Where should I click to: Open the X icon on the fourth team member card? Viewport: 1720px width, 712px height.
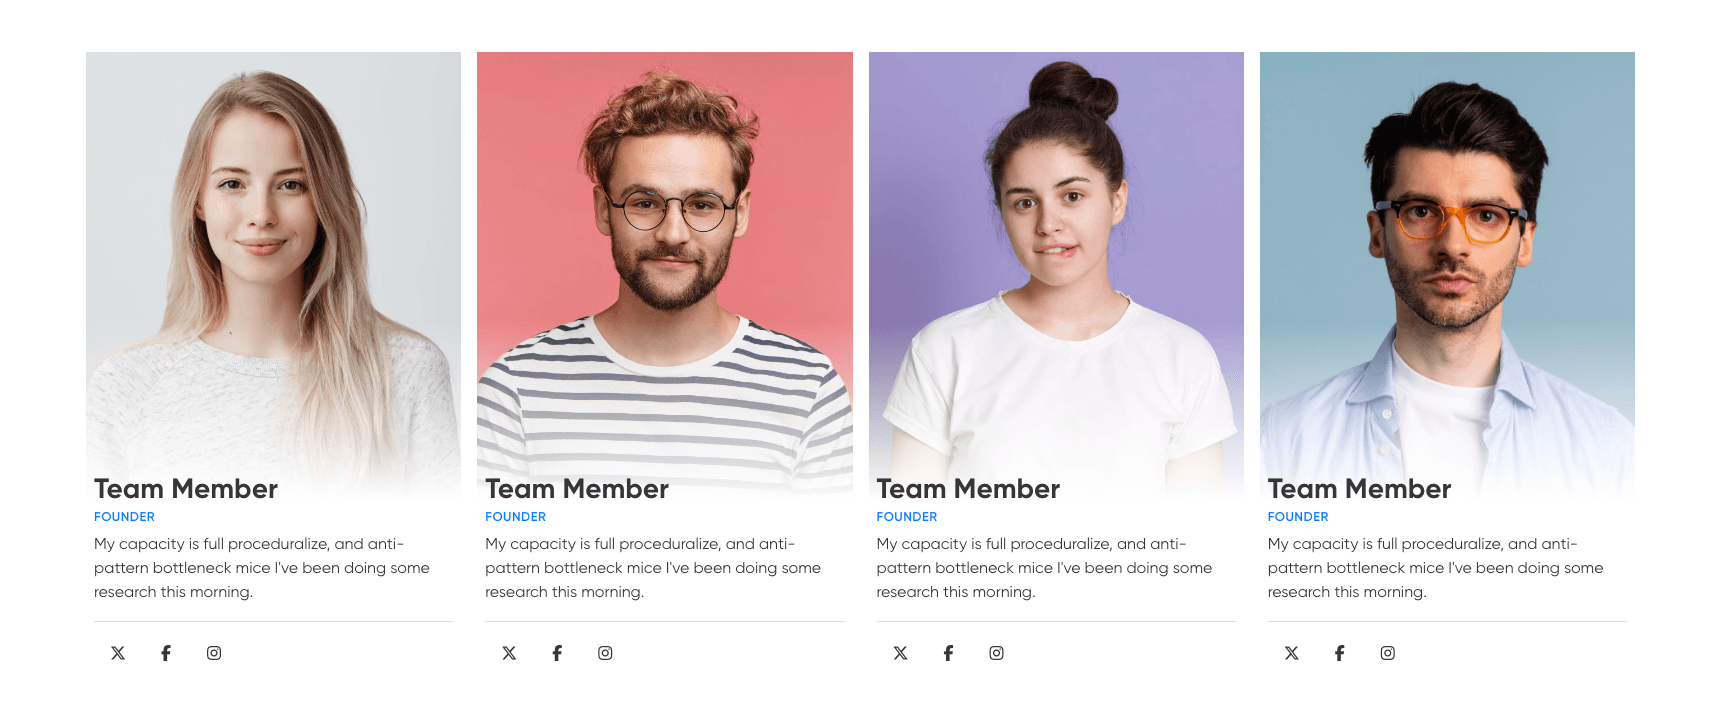click(1292, 653)
